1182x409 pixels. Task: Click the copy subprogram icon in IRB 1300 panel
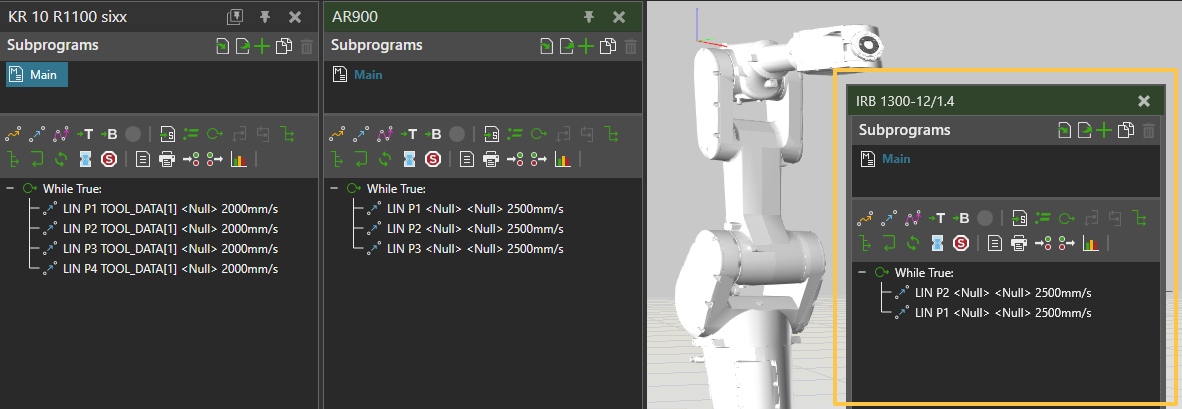click(1126, 130)
